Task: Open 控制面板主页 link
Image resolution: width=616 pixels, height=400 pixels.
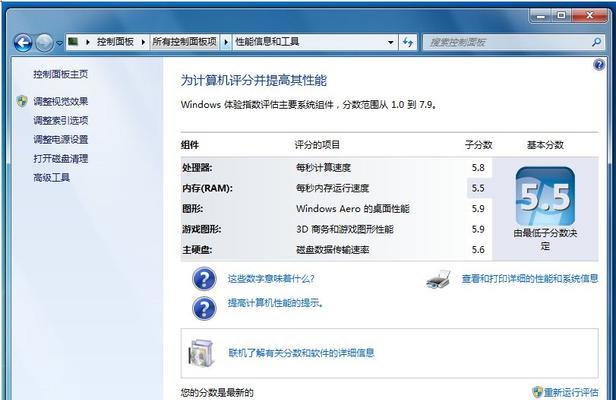Action: tap(60, 74)
